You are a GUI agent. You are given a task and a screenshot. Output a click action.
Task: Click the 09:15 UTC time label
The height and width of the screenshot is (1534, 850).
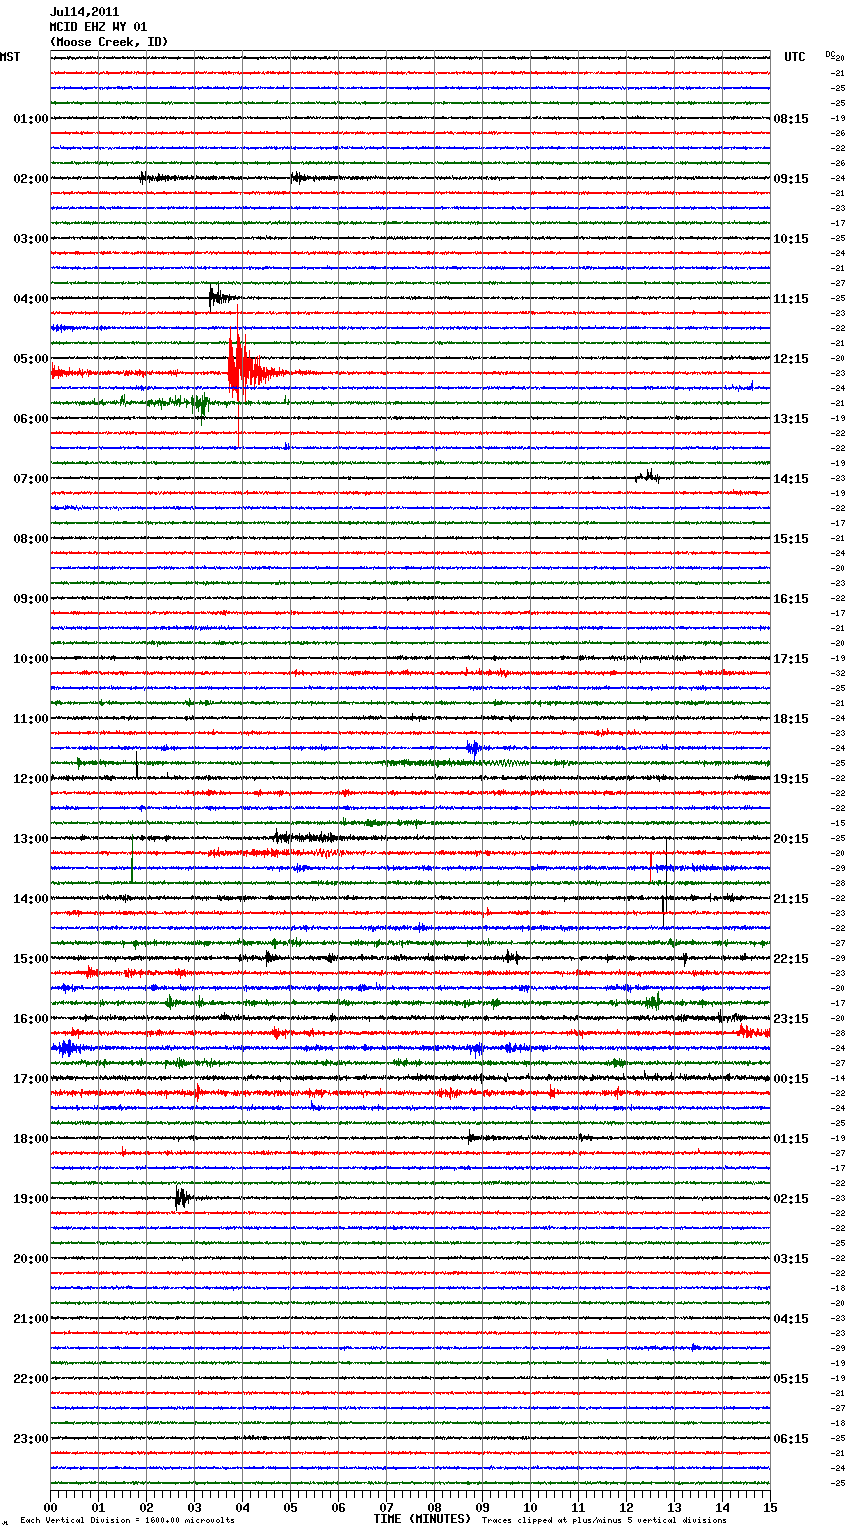click(x=791, y=179)
